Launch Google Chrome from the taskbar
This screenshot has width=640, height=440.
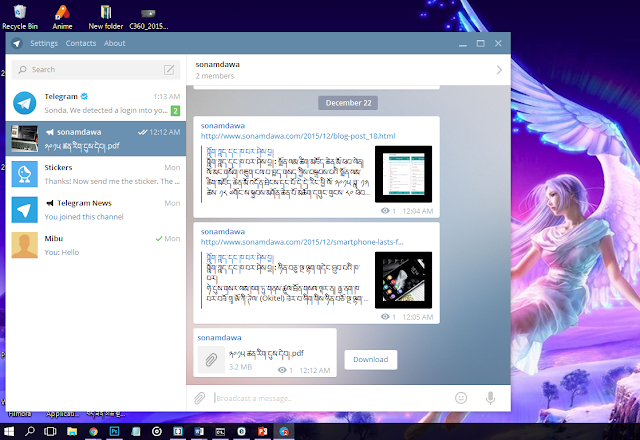coord(93,431)
